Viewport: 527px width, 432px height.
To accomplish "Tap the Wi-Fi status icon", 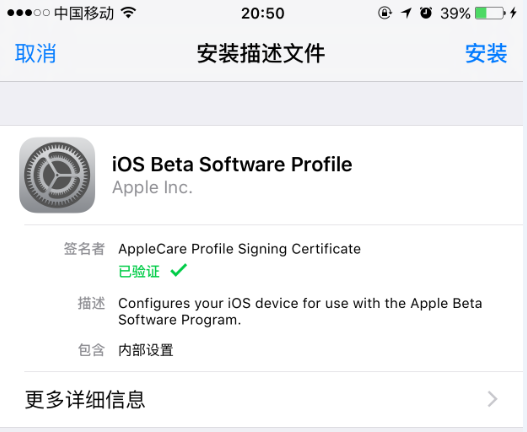I will 128,13.
